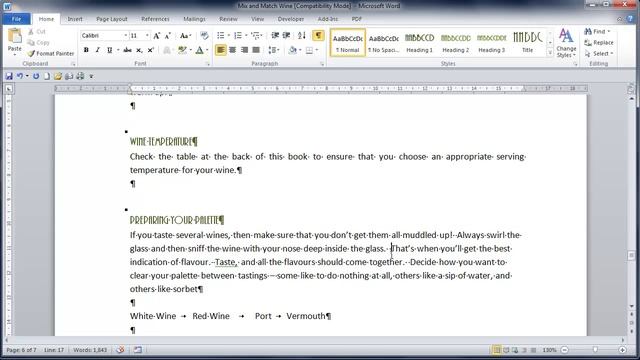Switch to the Page Layout tab
This screenshot has width=640, height=360.
112,19
